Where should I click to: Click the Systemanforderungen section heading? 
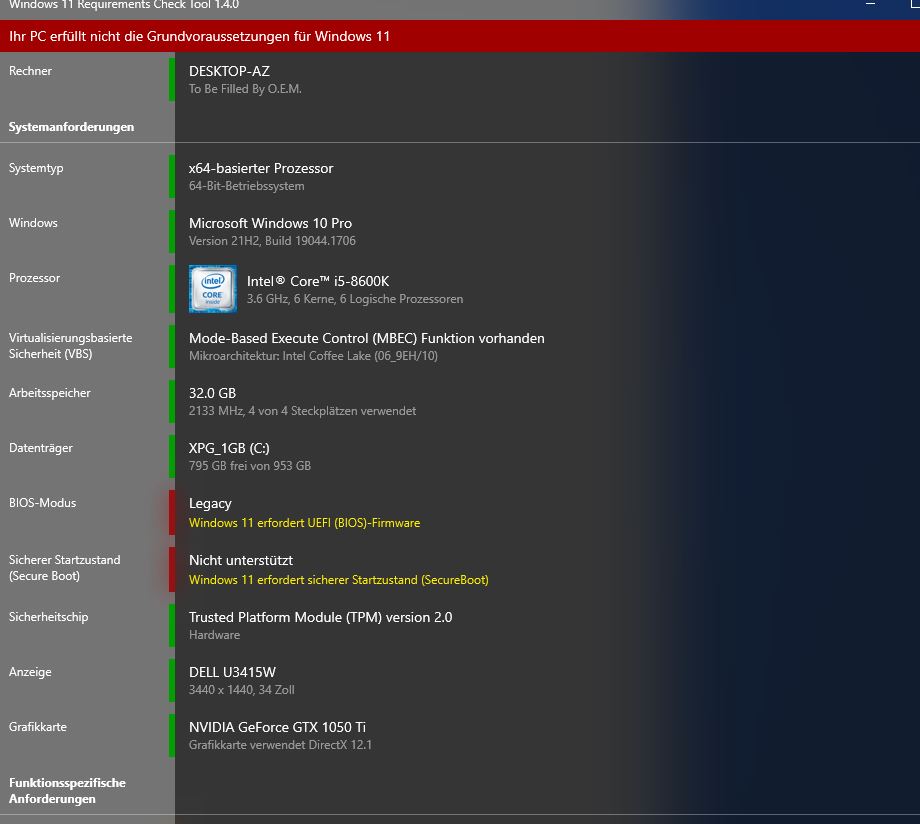click(x=72, y=127)
